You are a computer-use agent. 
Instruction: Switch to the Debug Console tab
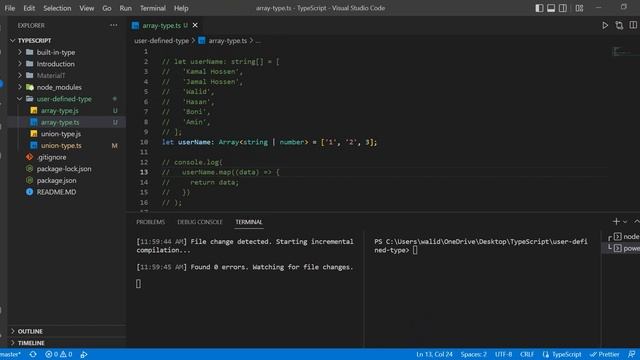coord(200,222)
